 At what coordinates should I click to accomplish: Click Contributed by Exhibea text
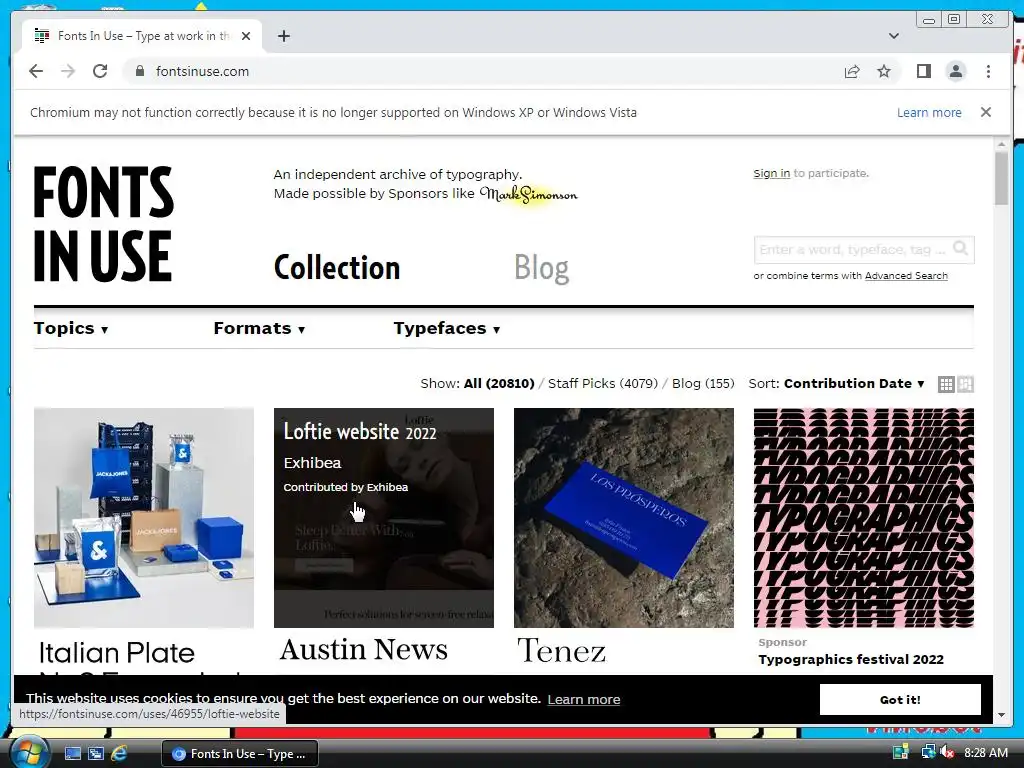coord(345,487)
